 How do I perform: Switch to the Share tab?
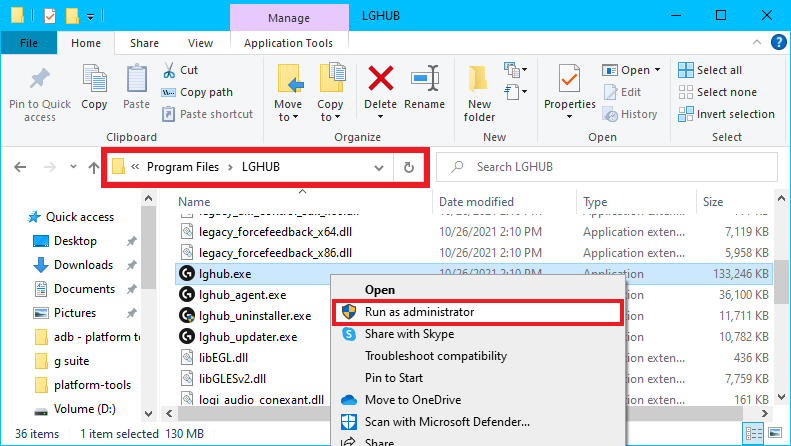(144, 43)
